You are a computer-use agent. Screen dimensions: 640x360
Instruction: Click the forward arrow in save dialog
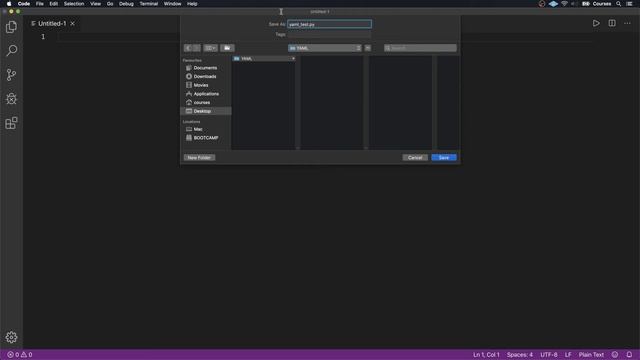tap(196, 48)
